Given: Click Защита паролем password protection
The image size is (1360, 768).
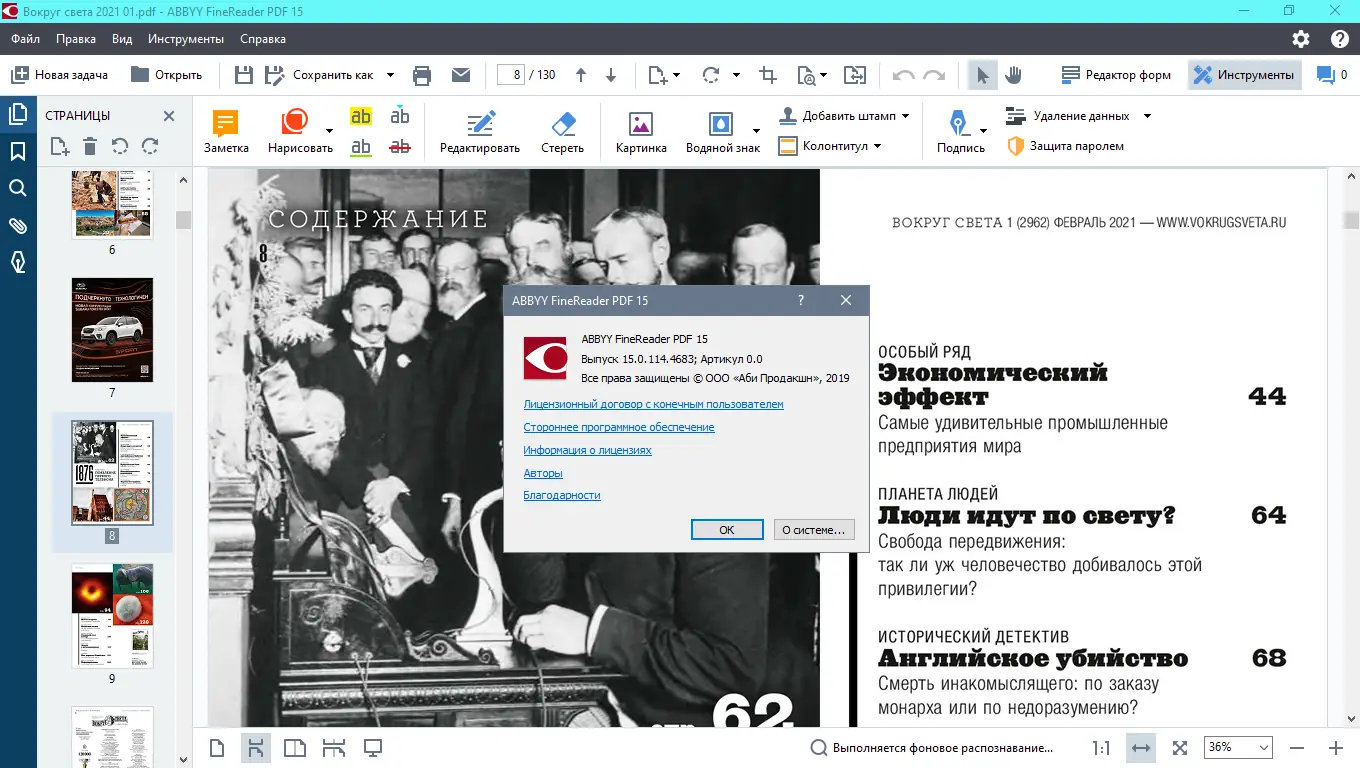Looking at the screenshot, I should click(1065, 146).
